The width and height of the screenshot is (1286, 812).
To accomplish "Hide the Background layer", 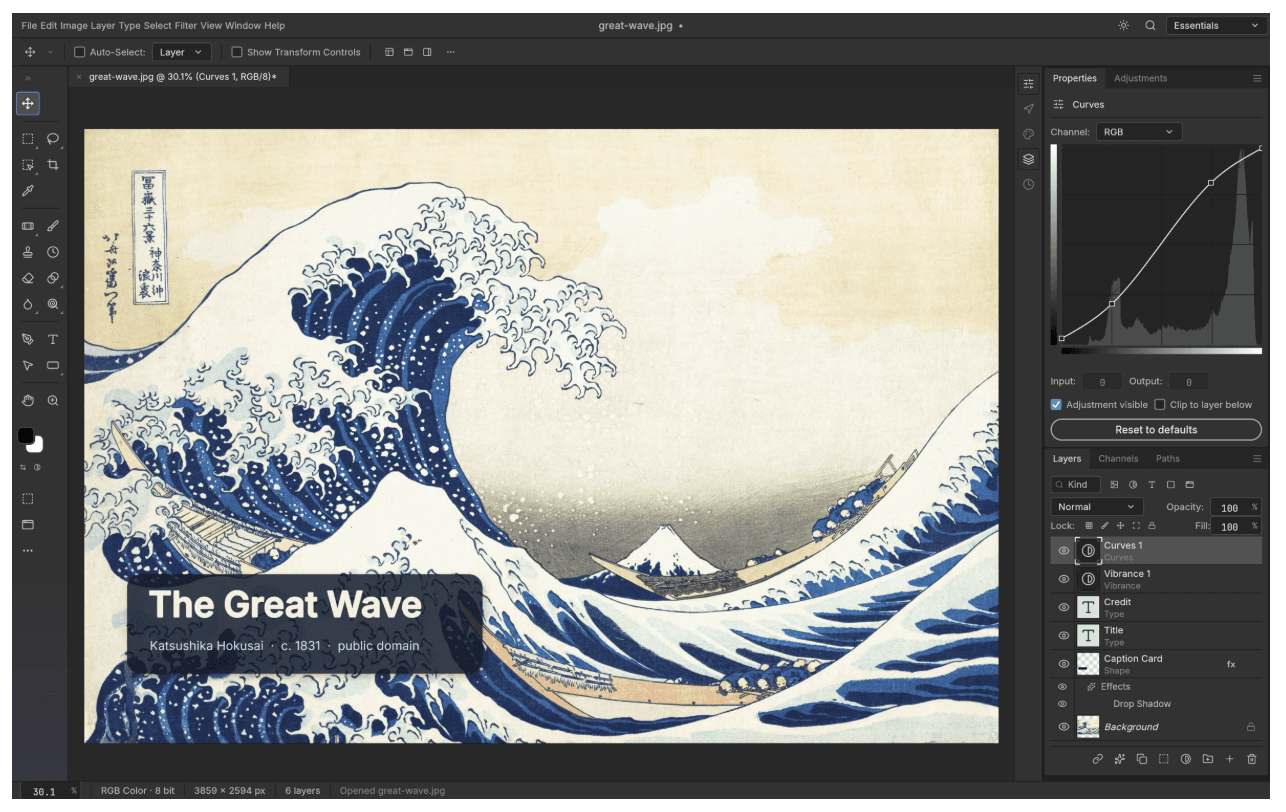I will (1064, 727).
